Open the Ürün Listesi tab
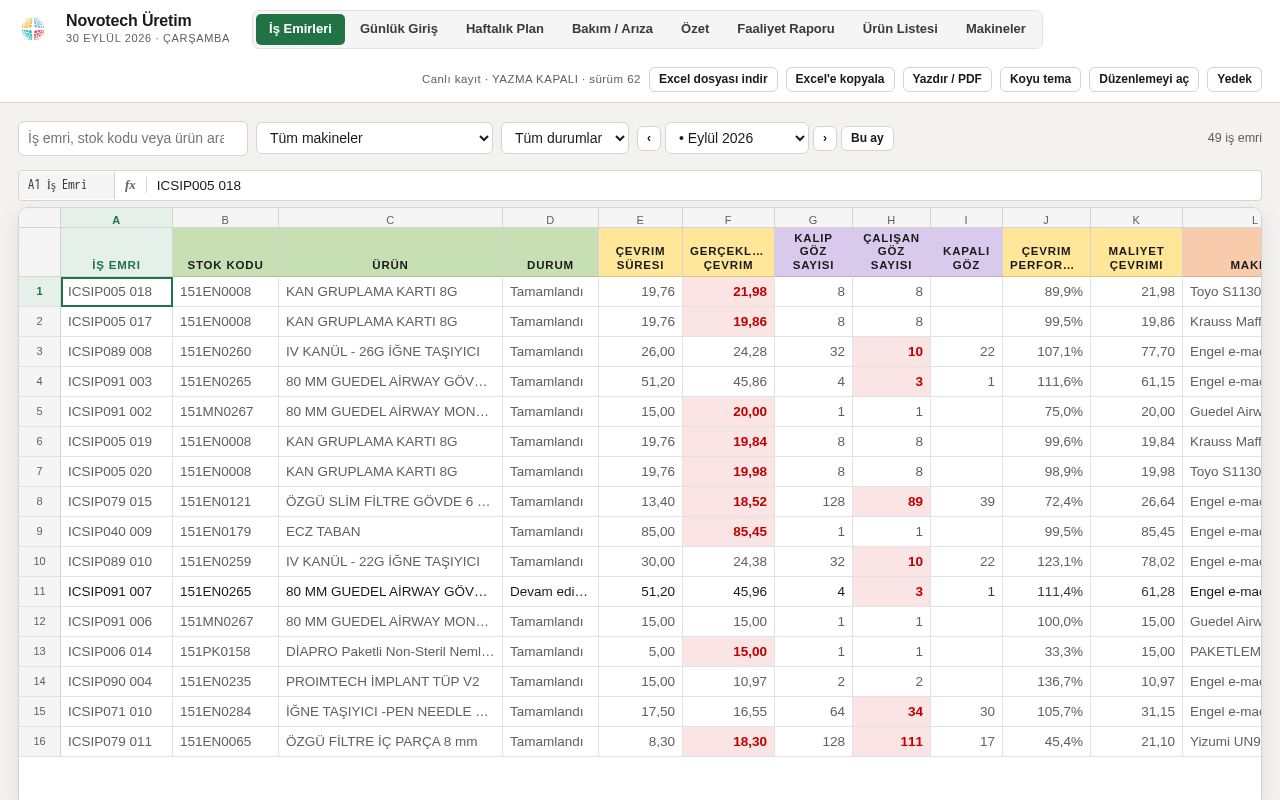This screenshot has height=800, width=1280. click(900, 29)
